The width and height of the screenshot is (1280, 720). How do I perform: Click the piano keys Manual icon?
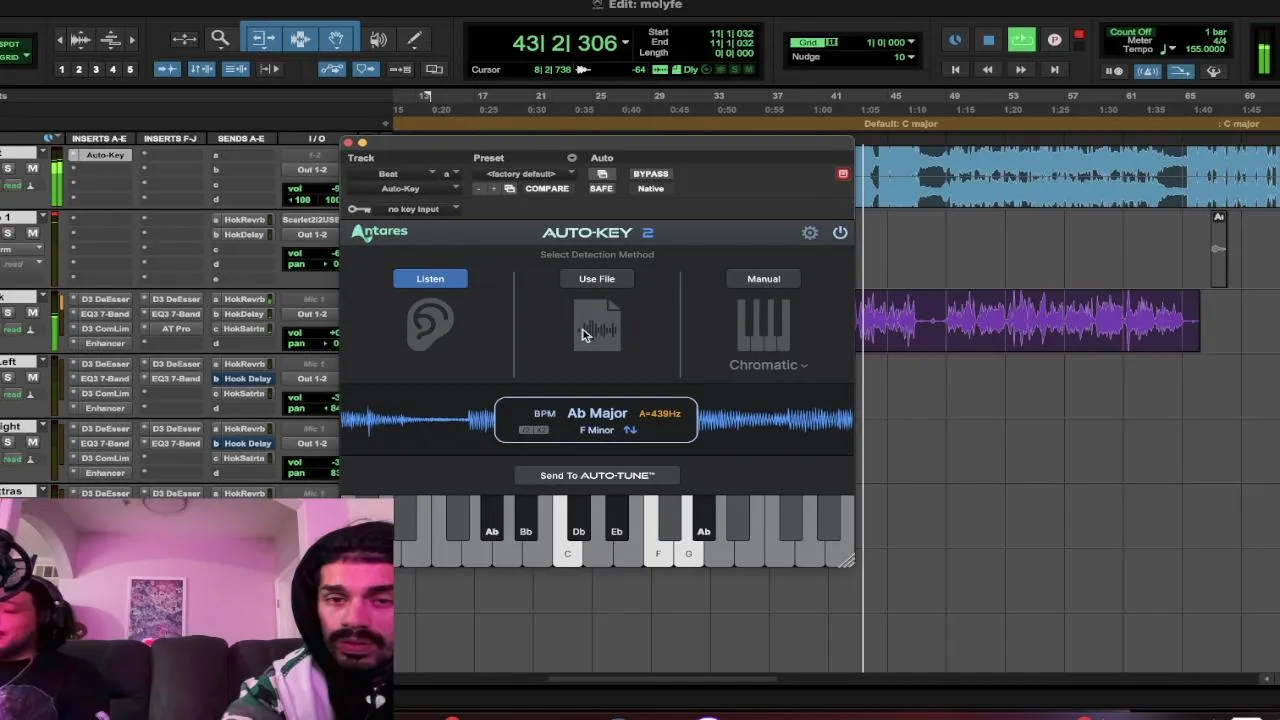pyautogui.click(x=763, y=325)
